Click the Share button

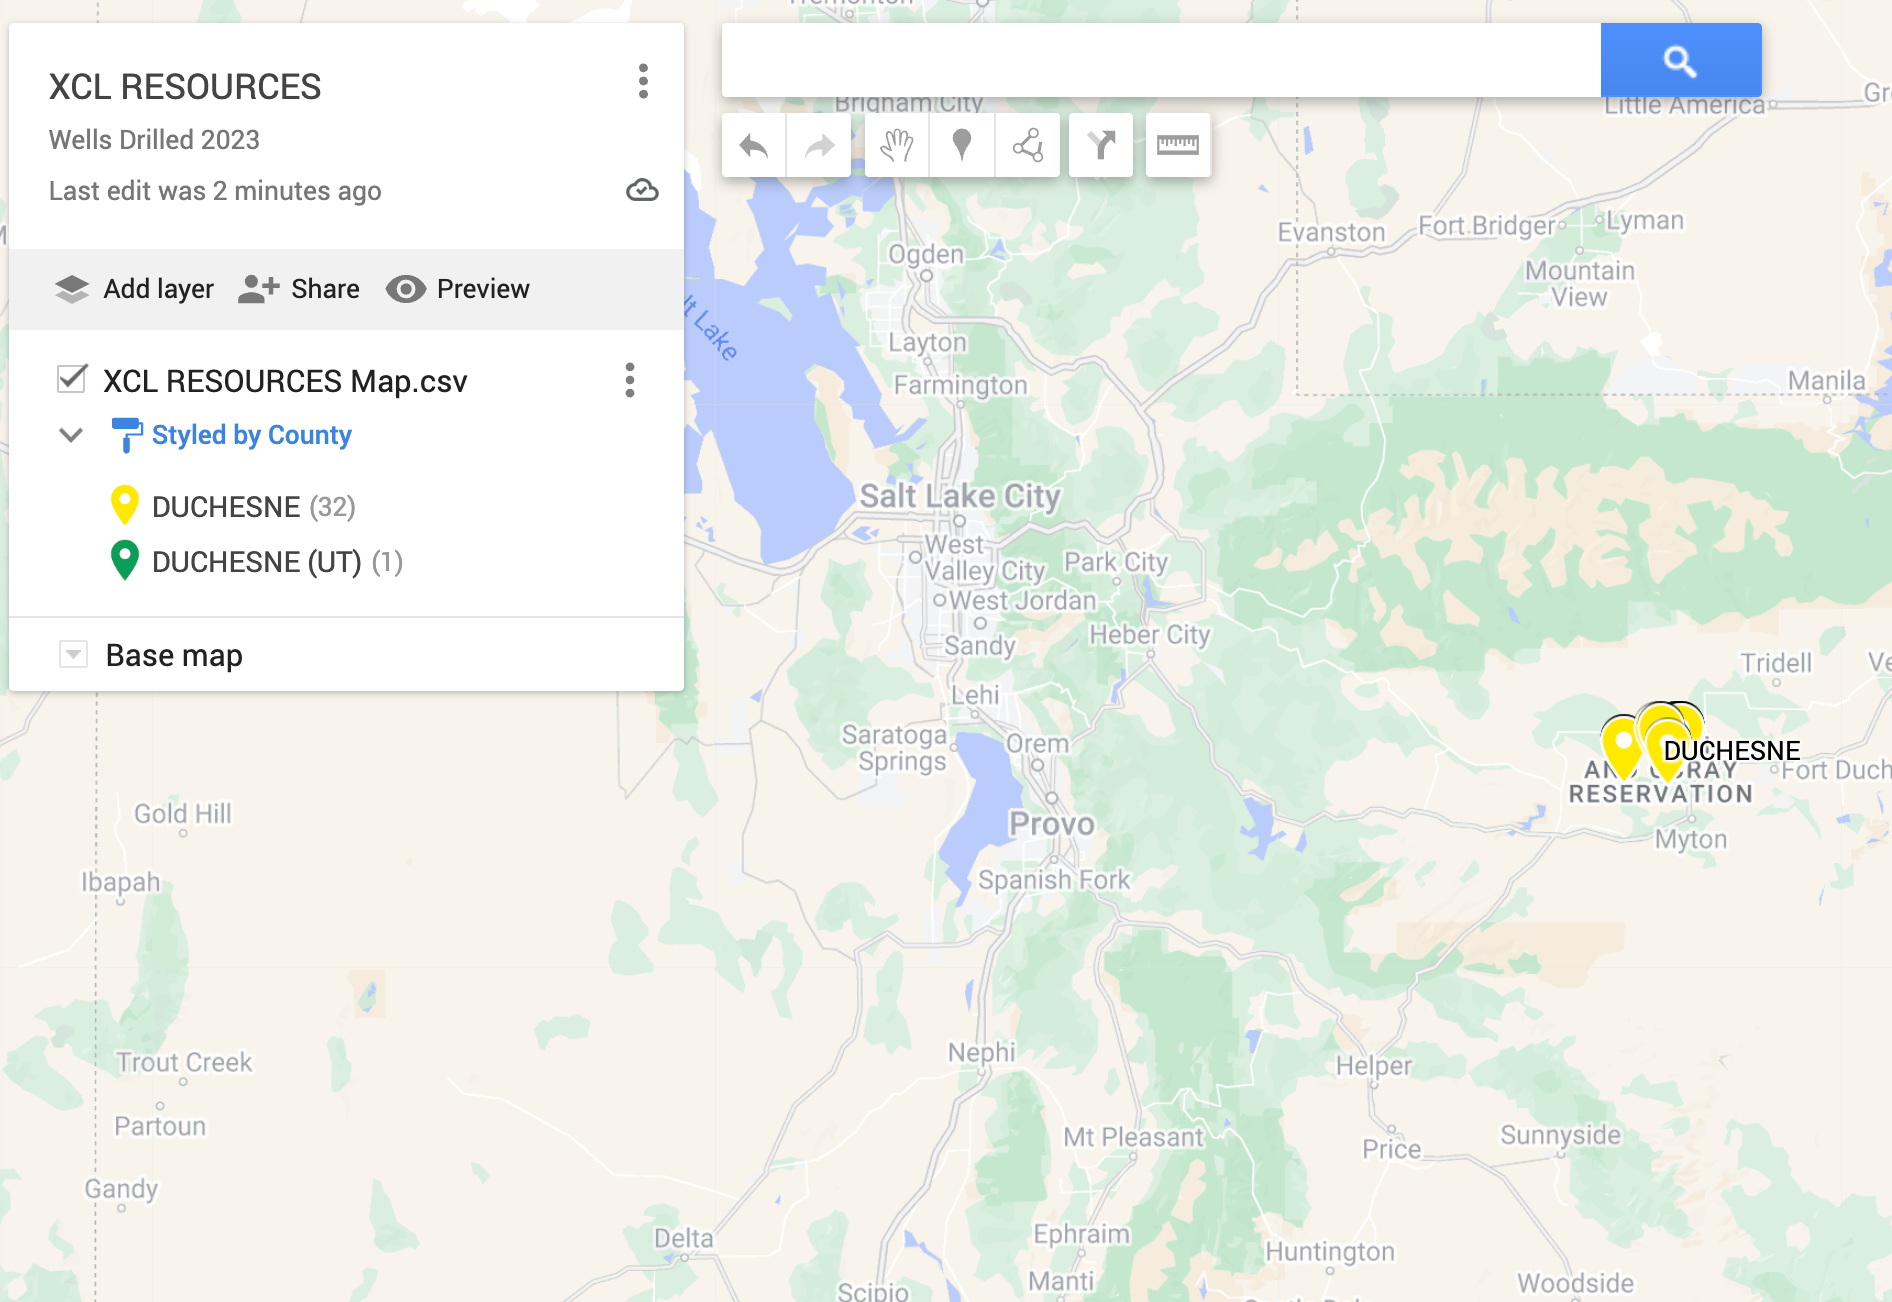[x=299, y=289]
